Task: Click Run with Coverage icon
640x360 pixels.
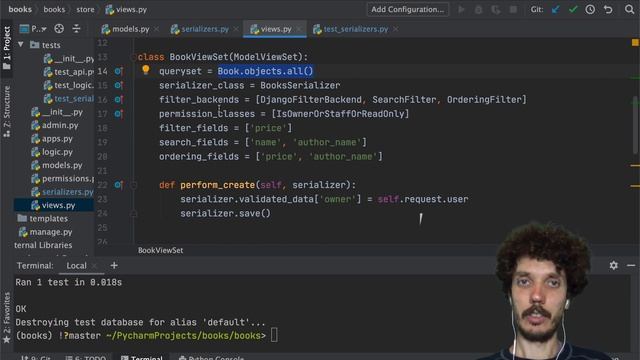Action: tap(496, 9)
